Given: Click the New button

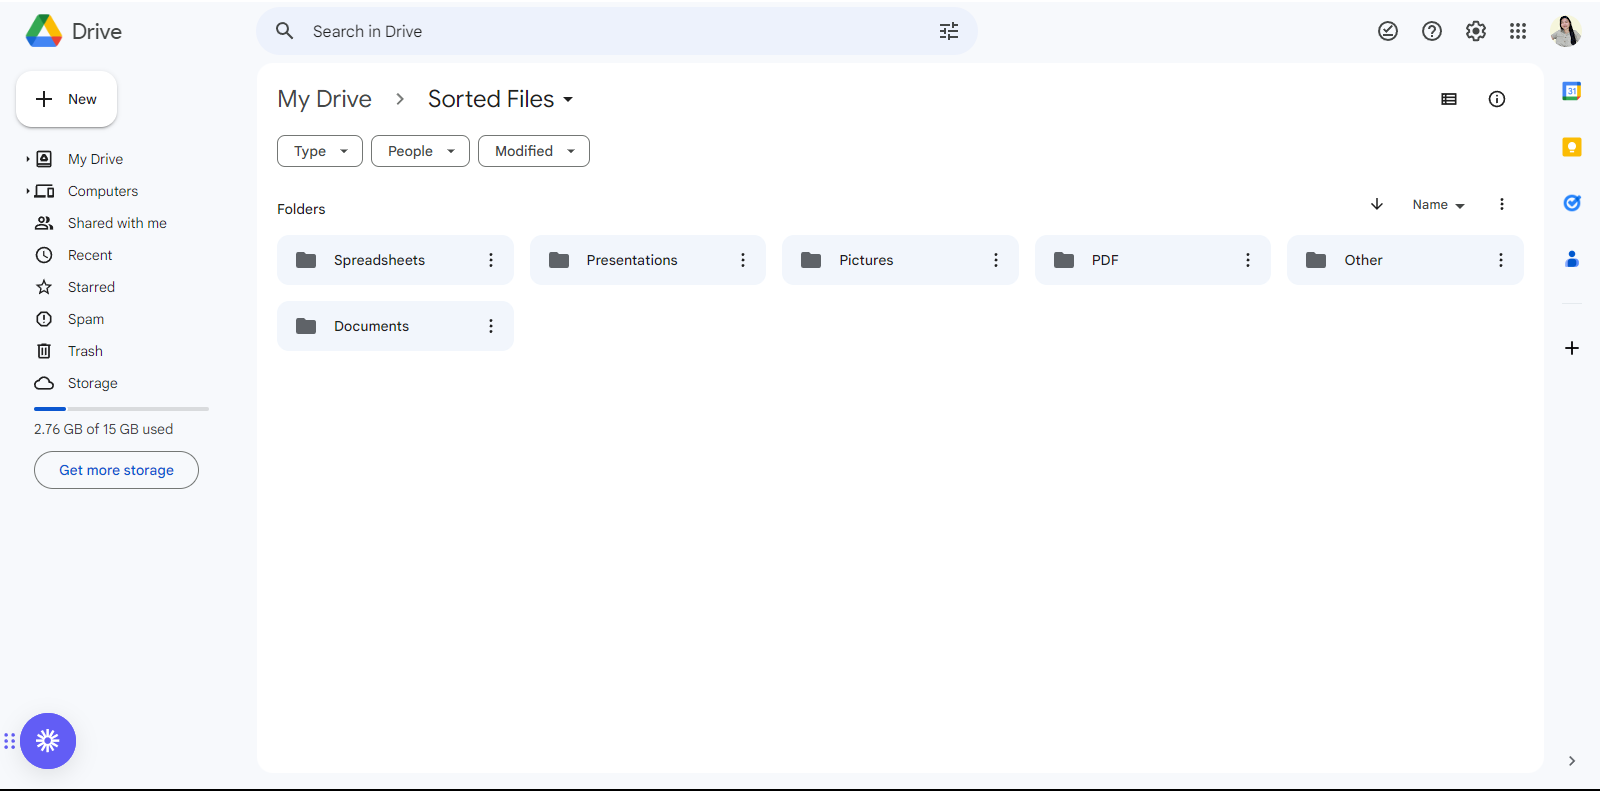Looking at the screenshot, I should [x=67, y=99].
